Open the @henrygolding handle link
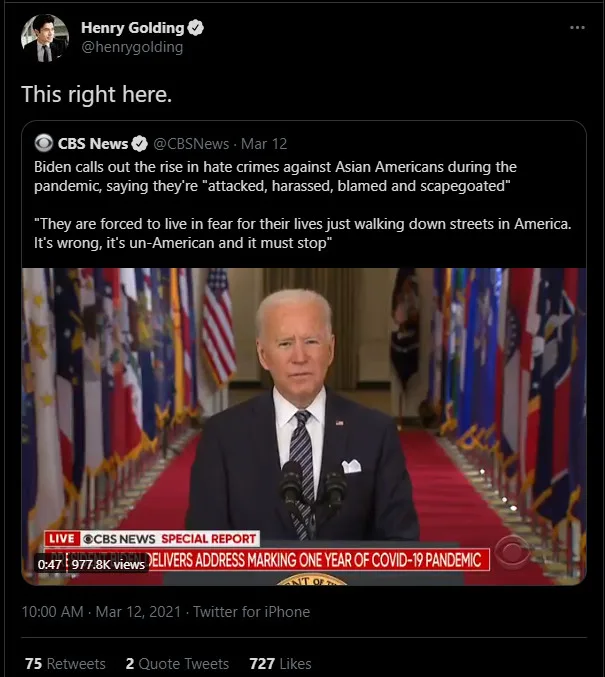 click(x=132, y=47)
